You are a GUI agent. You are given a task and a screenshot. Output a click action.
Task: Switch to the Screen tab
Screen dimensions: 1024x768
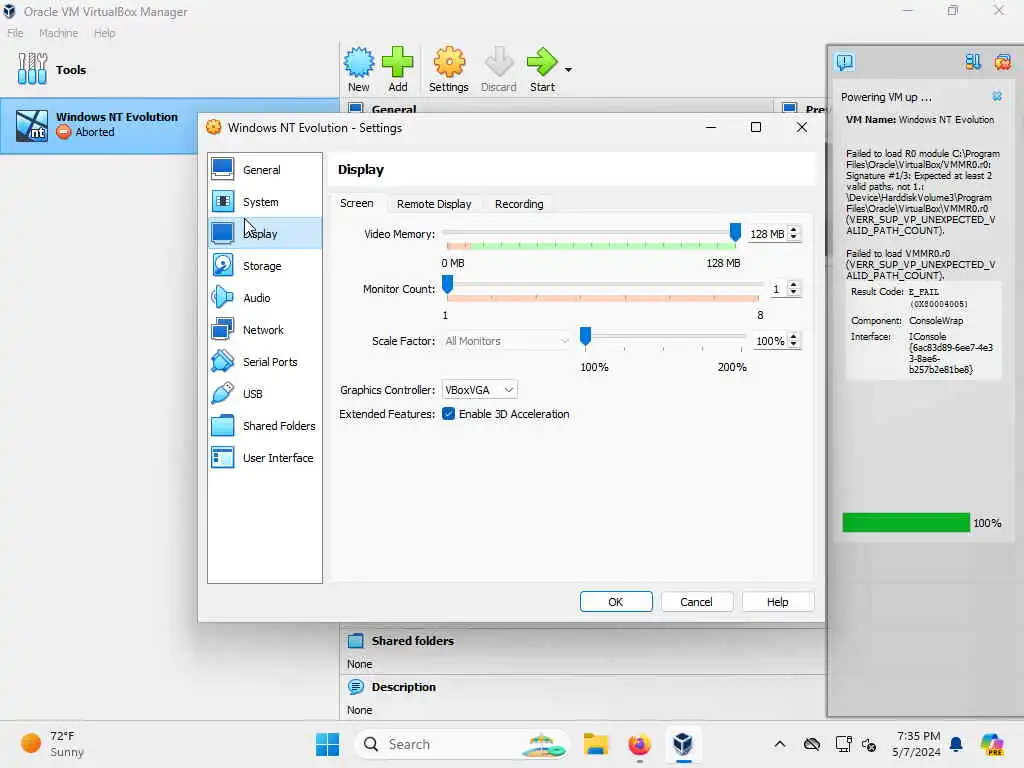[357, 203]
